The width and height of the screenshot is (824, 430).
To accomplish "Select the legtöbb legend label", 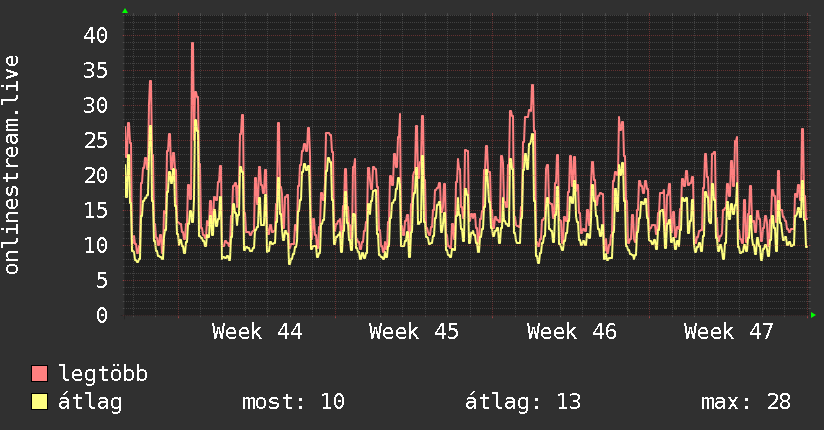I will click(x=103, y=374).
